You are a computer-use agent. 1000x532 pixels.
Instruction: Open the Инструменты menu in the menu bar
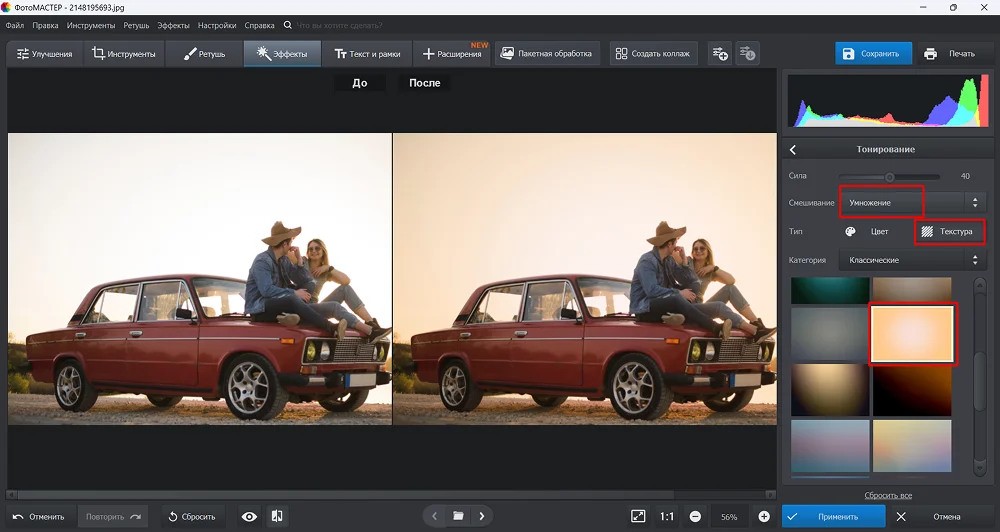tap(91, 26)
